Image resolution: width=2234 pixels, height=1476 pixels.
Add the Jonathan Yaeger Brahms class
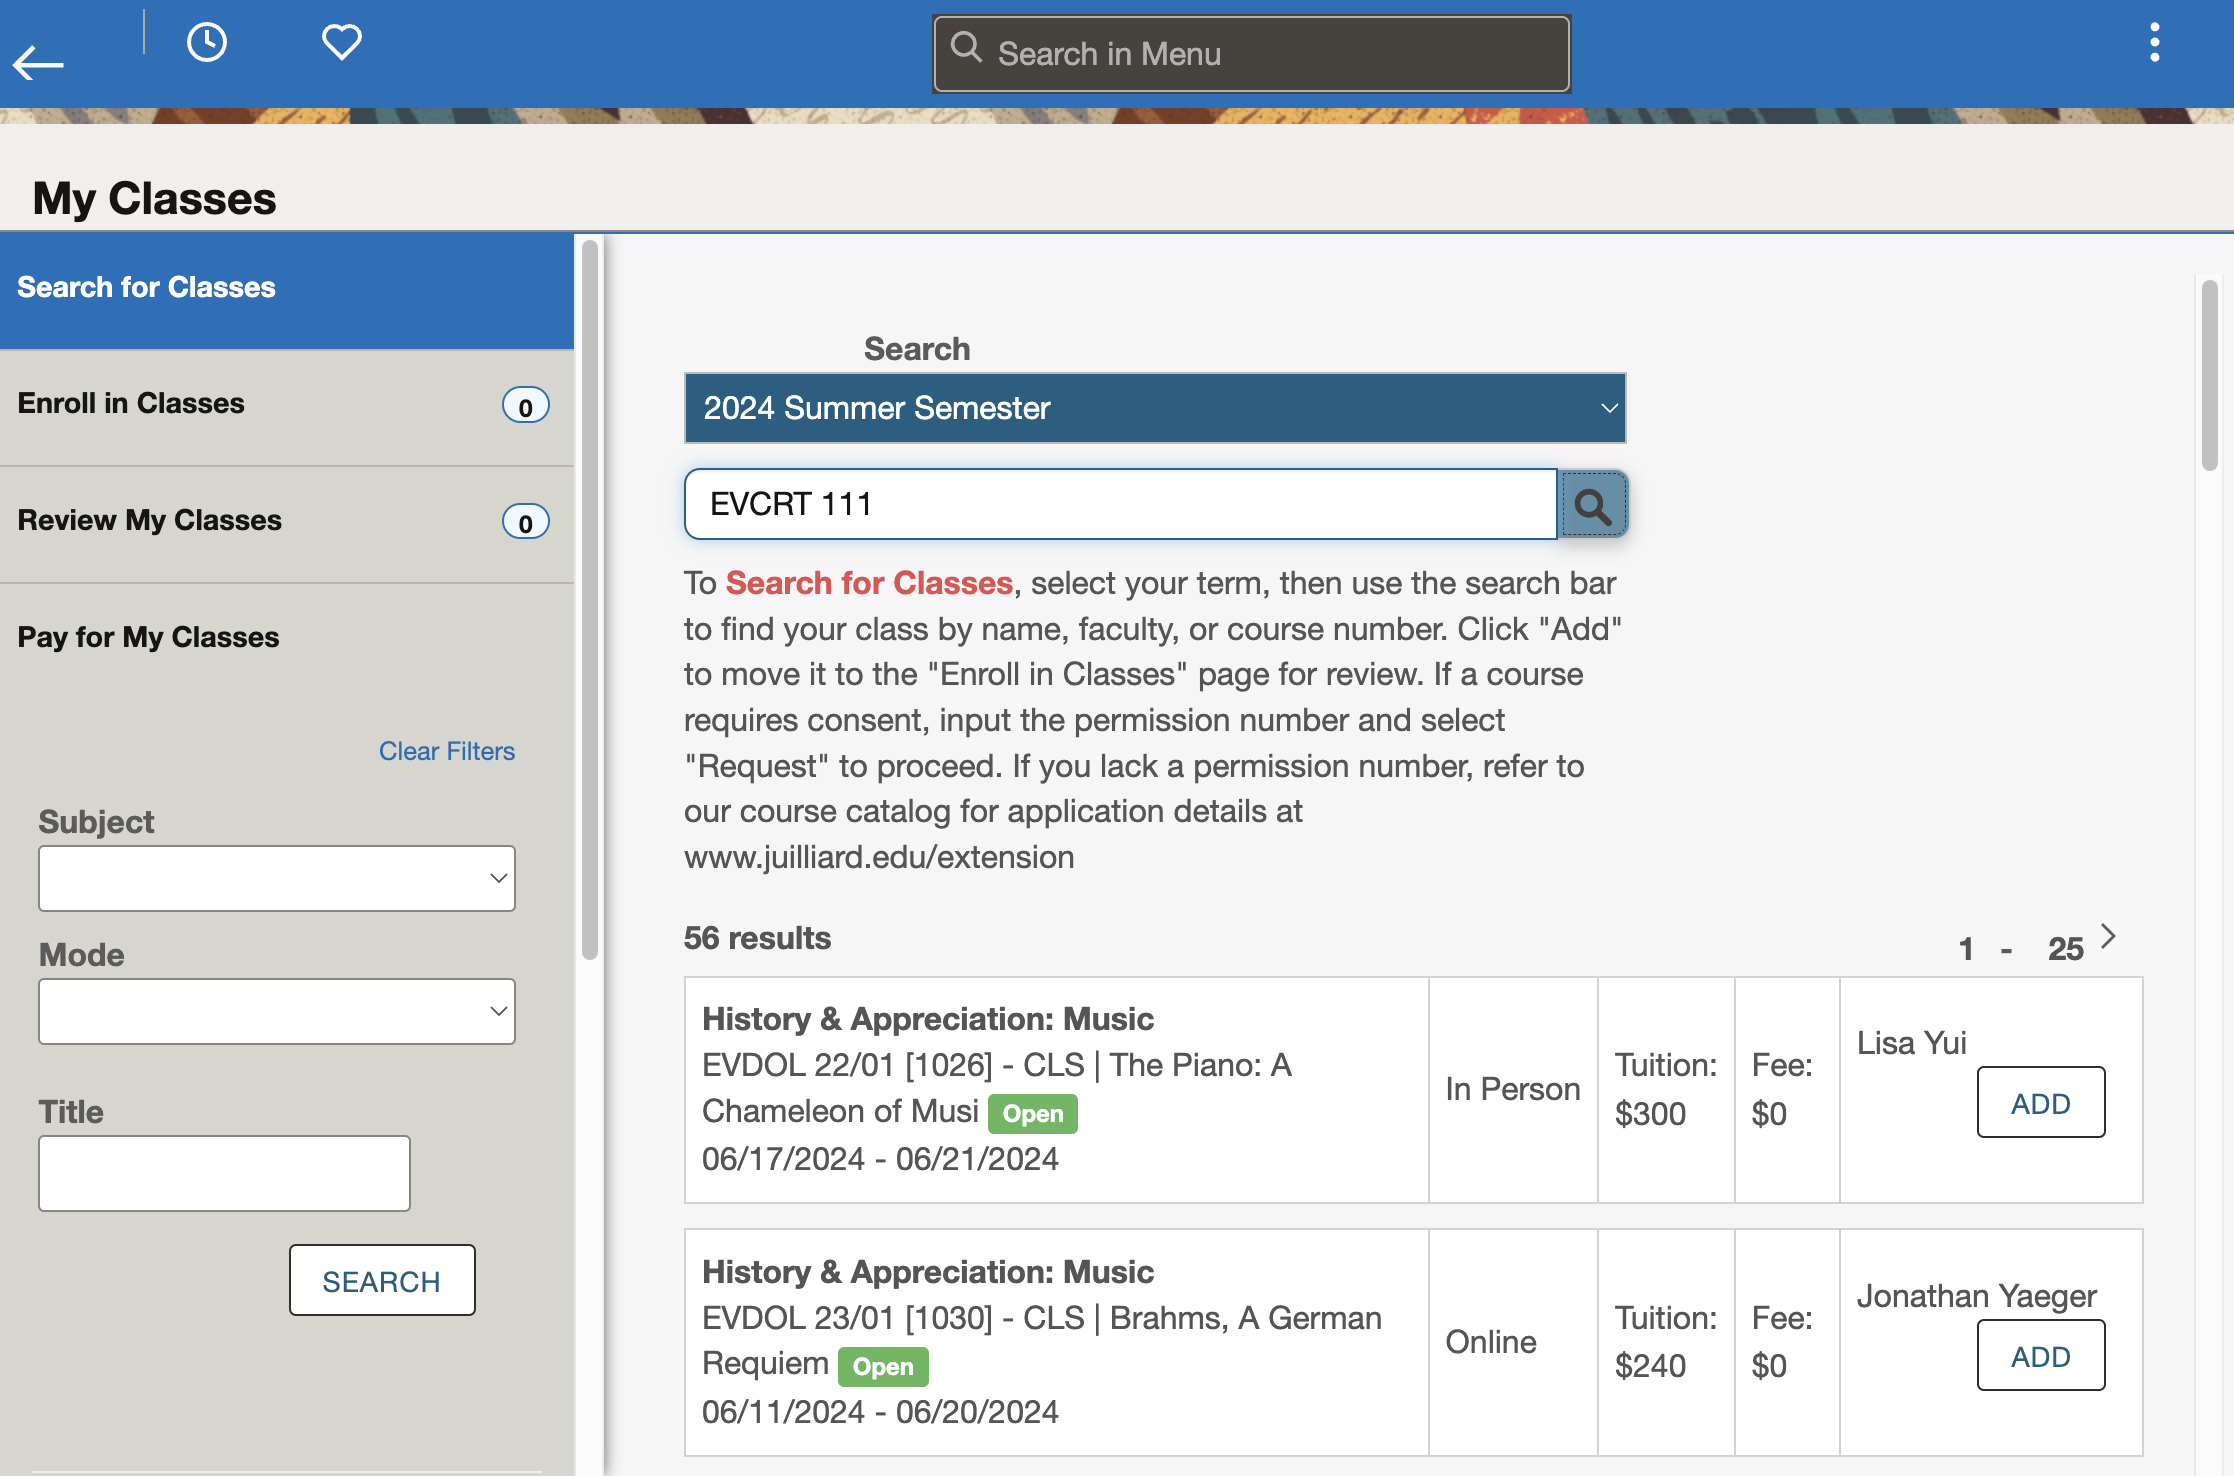click(2041, 1355)
